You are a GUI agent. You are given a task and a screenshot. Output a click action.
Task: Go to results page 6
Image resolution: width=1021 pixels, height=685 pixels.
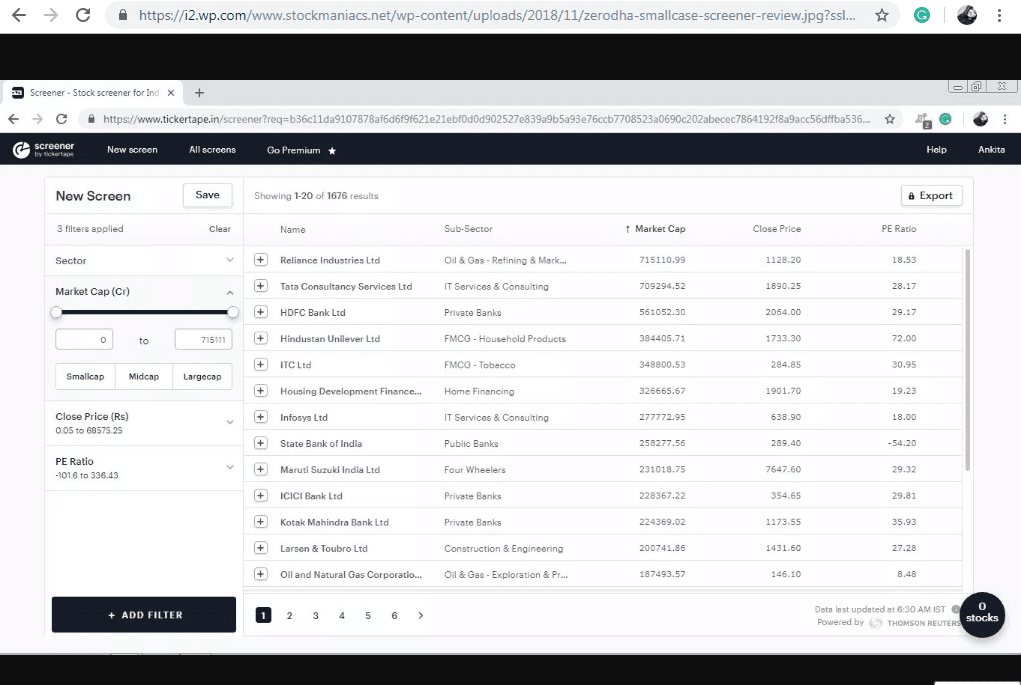[x=394, y=615]
